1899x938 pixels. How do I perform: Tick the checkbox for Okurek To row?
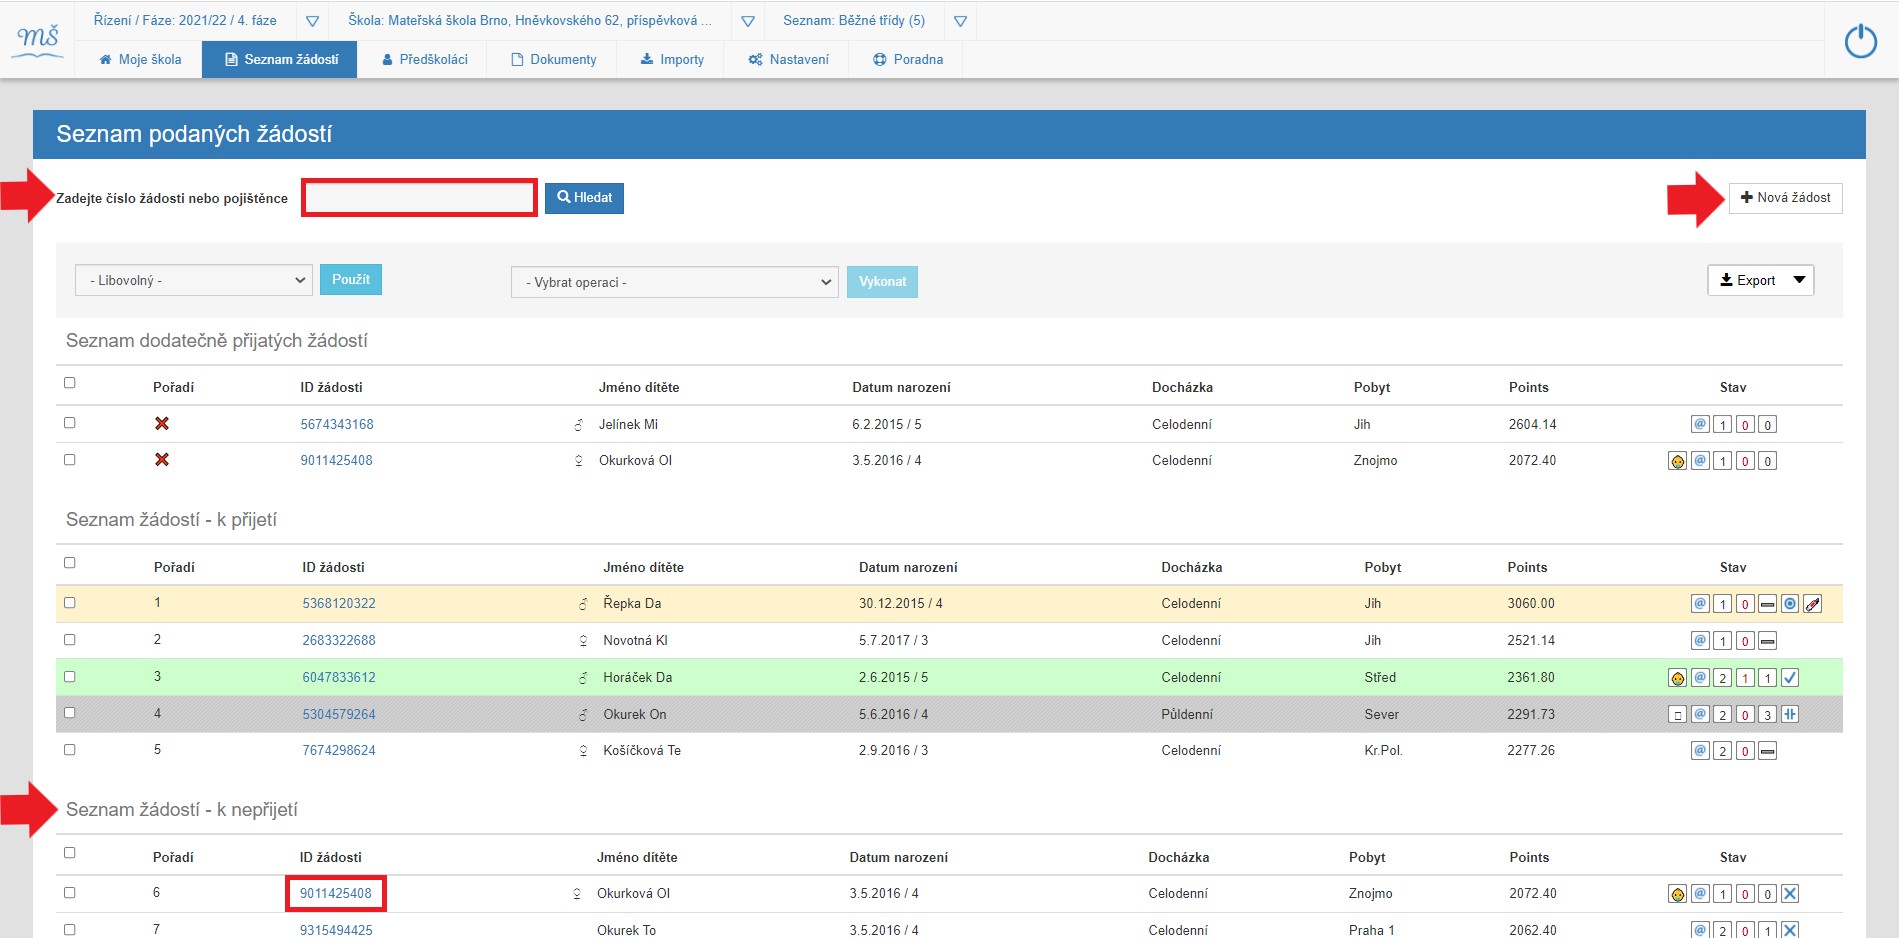70,930
